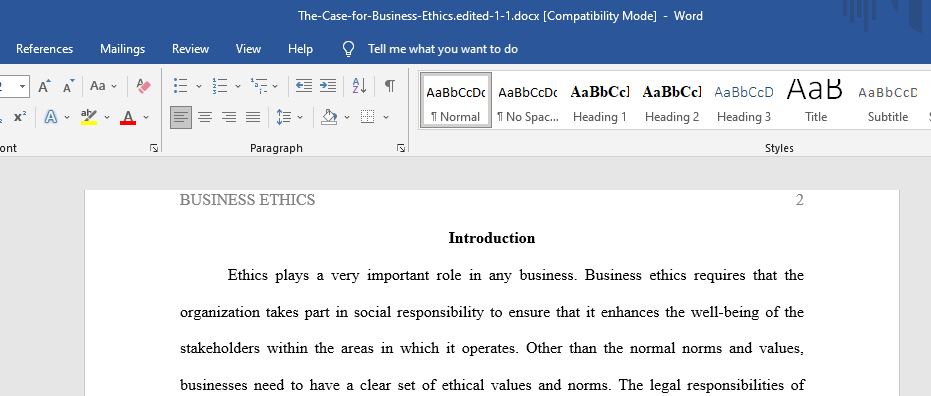Expand the Text Effects dropdown arrow
The image size is (931, 396).
click(x=68, y=118)
